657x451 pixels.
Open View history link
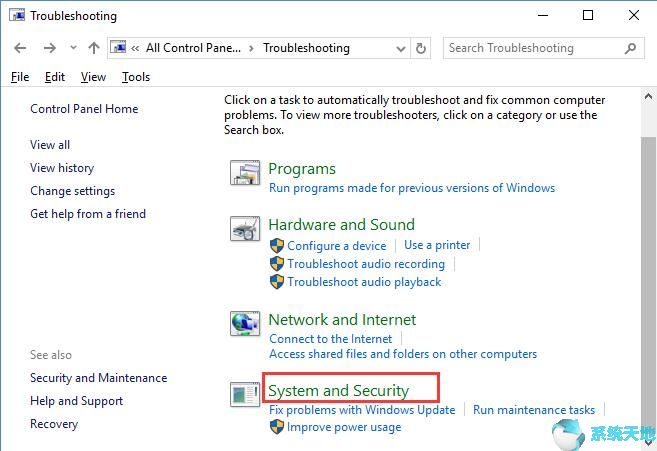tap(62, 168)
